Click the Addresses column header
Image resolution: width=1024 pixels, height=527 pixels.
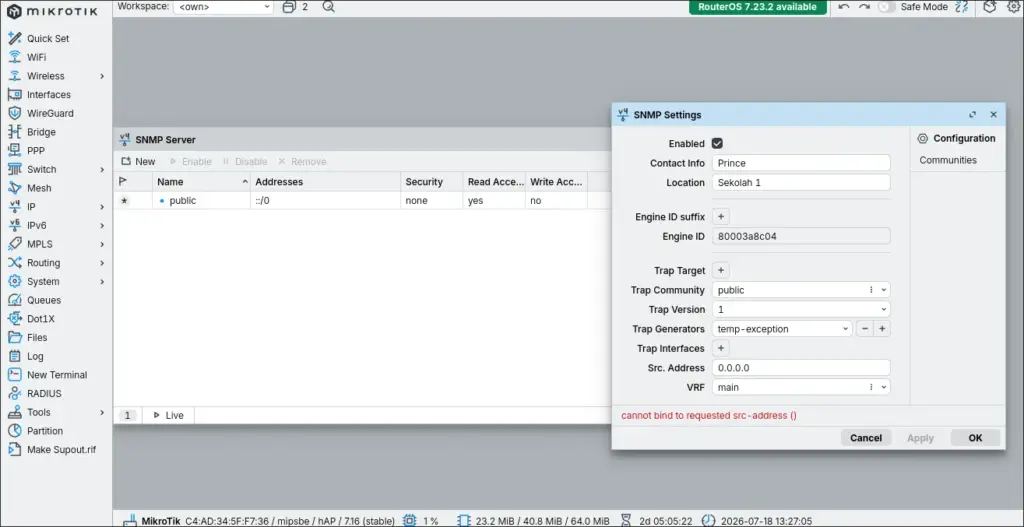point(326,182)
